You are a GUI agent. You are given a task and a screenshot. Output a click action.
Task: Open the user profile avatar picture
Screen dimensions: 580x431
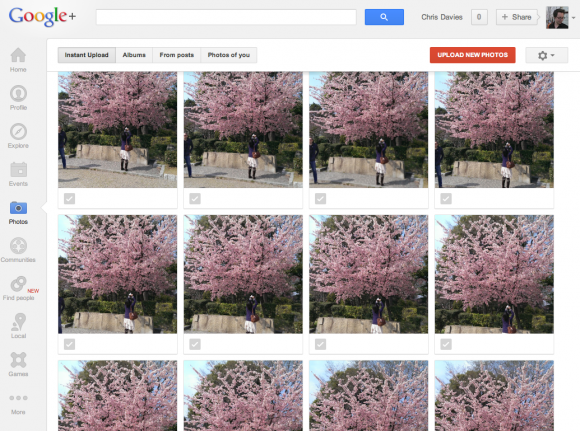[557, 17]
